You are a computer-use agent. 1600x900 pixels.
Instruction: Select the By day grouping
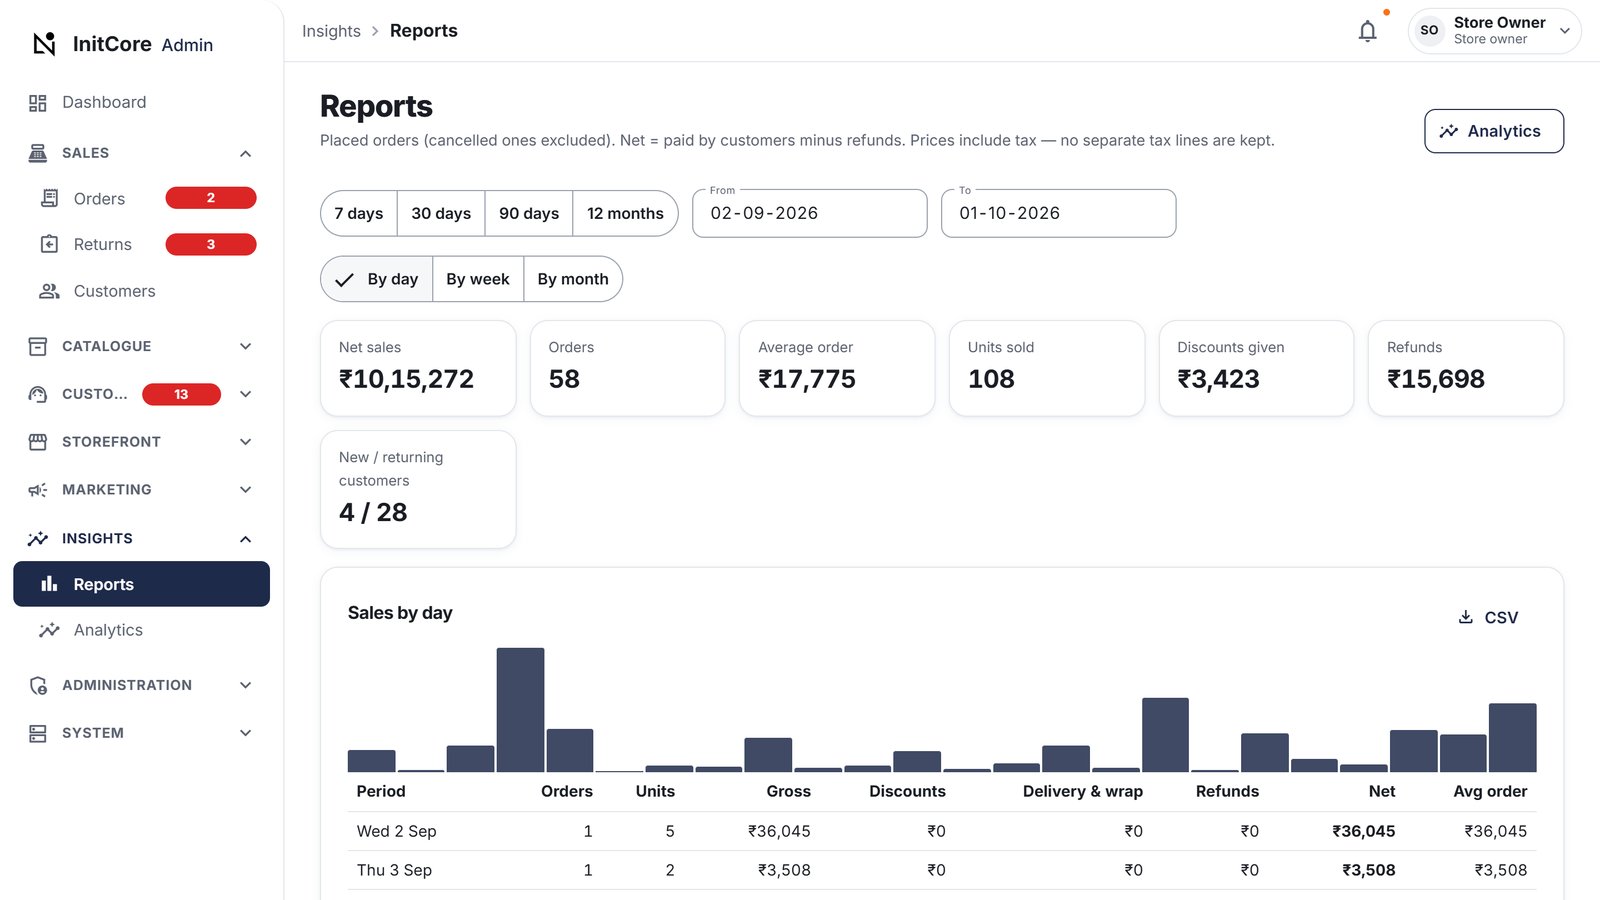pos(377,279)
